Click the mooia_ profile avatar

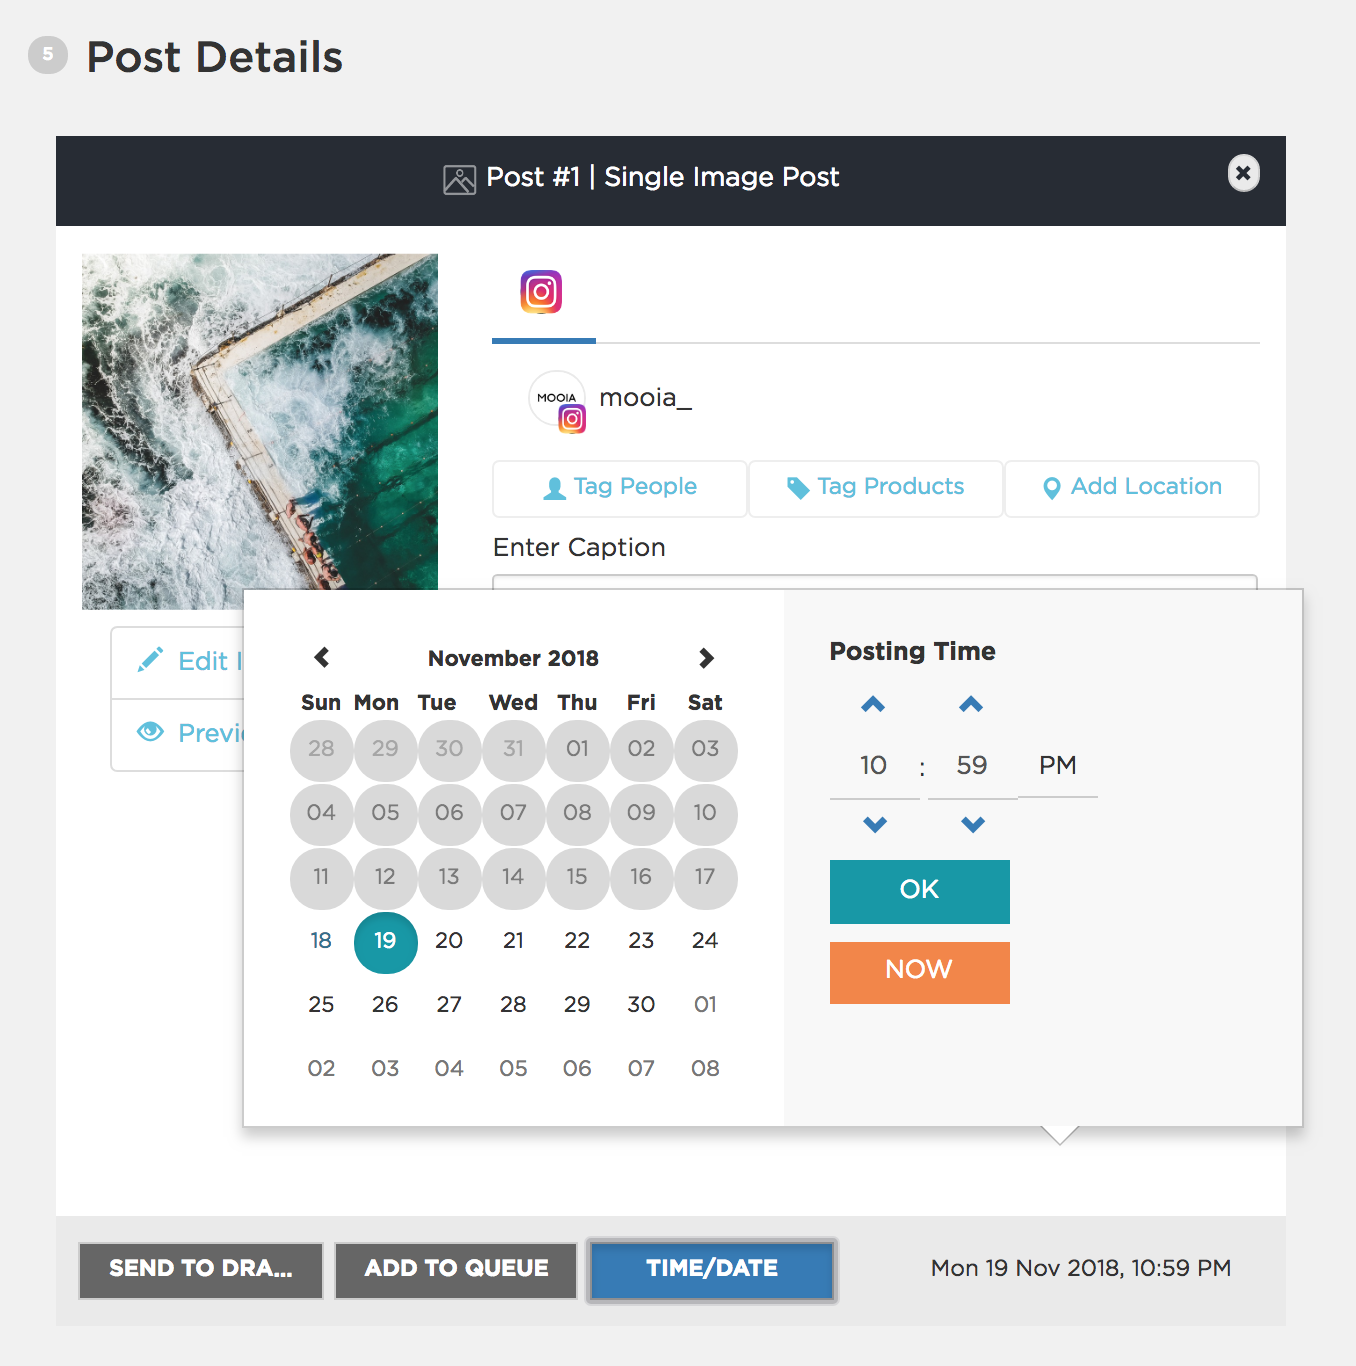(x=557, y=399)
